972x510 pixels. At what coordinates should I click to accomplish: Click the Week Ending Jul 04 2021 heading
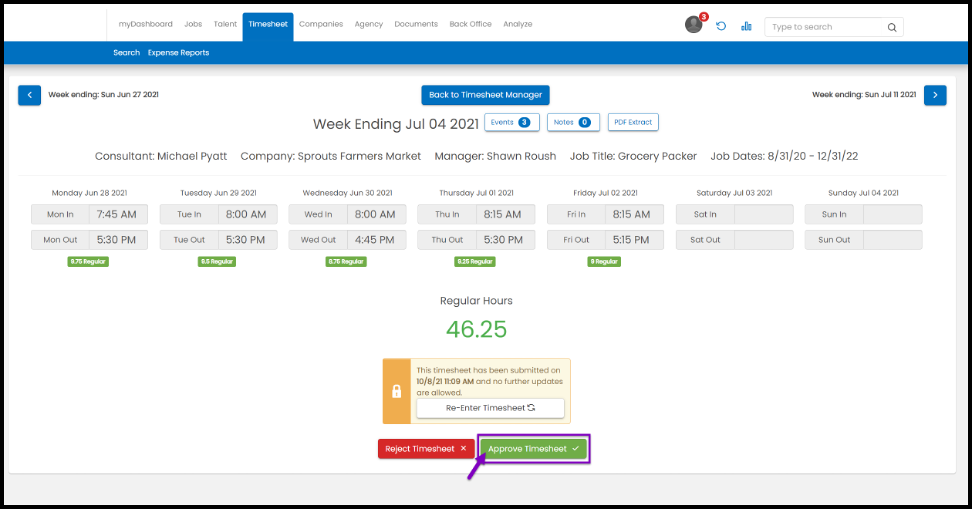[396, 124]
